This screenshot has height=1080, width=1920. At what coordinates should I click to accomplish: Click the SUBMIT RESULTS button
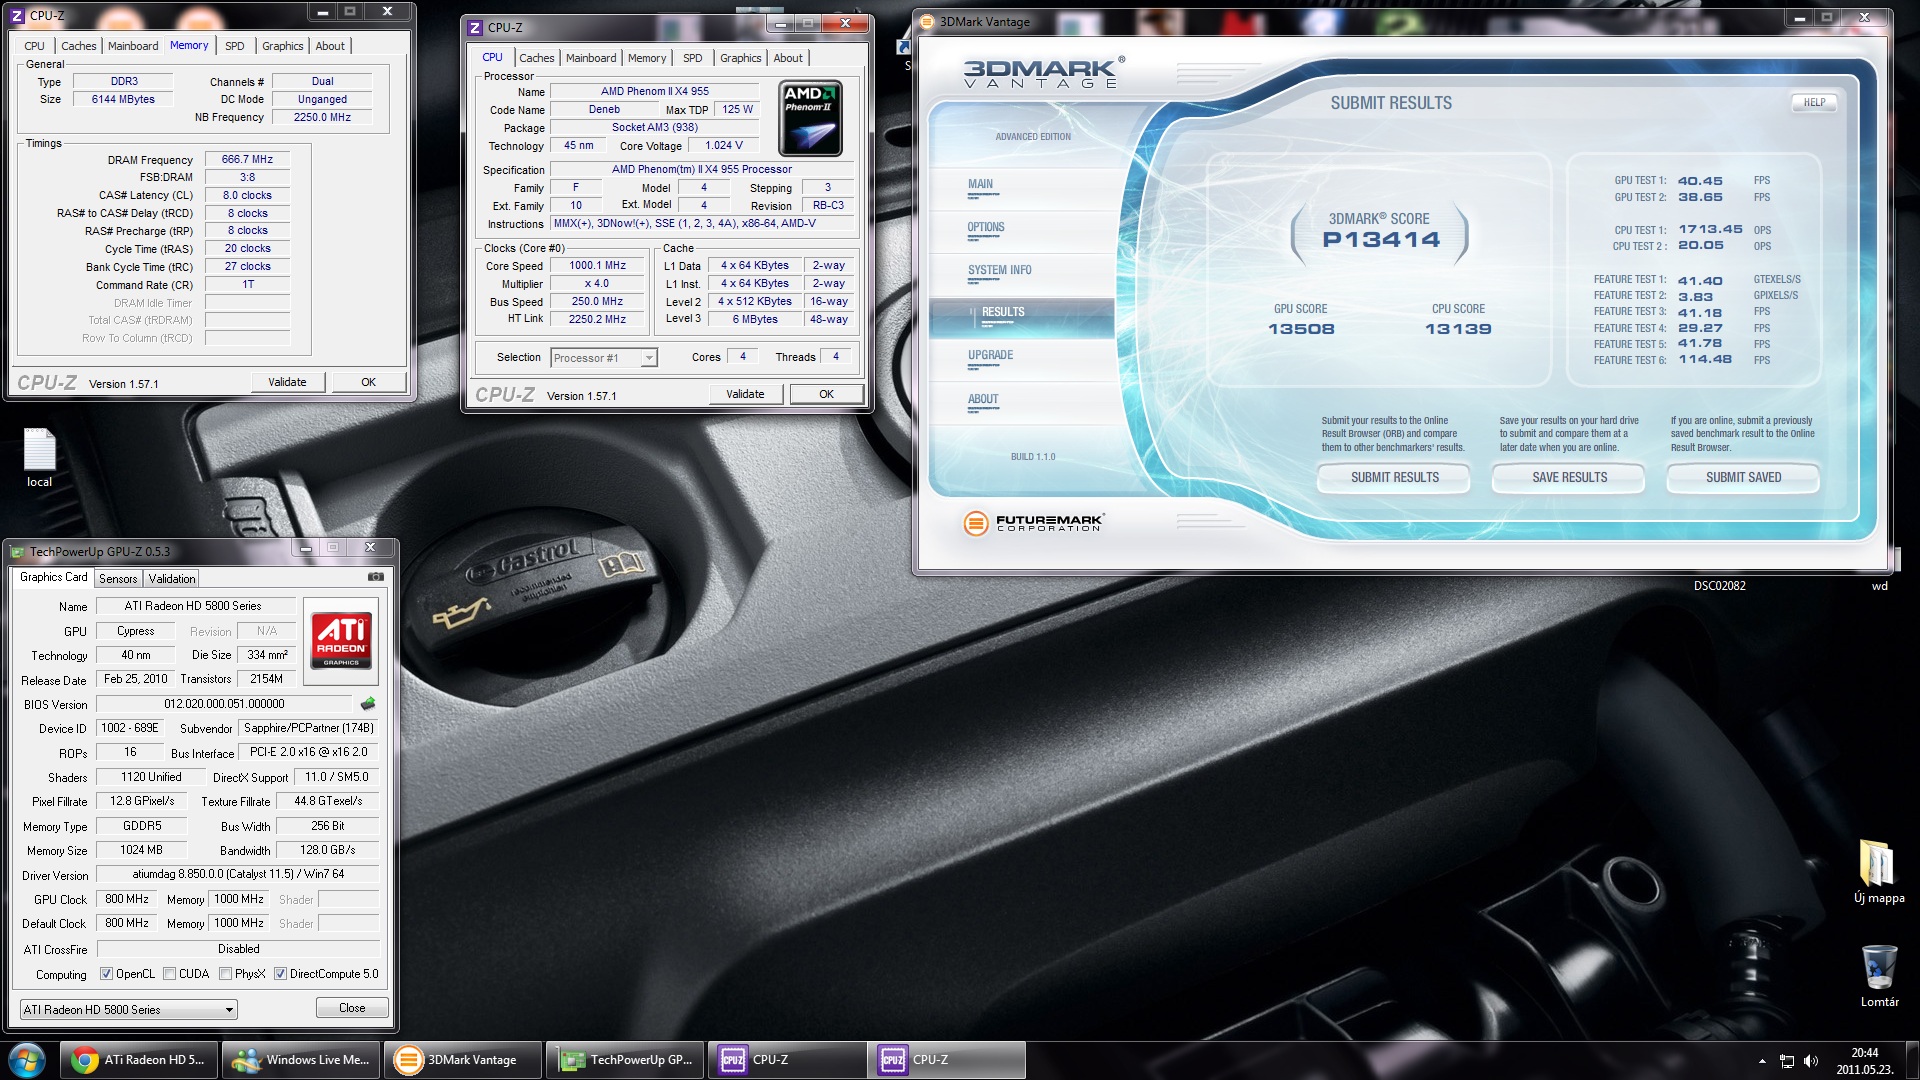(x=1394, y=478)
